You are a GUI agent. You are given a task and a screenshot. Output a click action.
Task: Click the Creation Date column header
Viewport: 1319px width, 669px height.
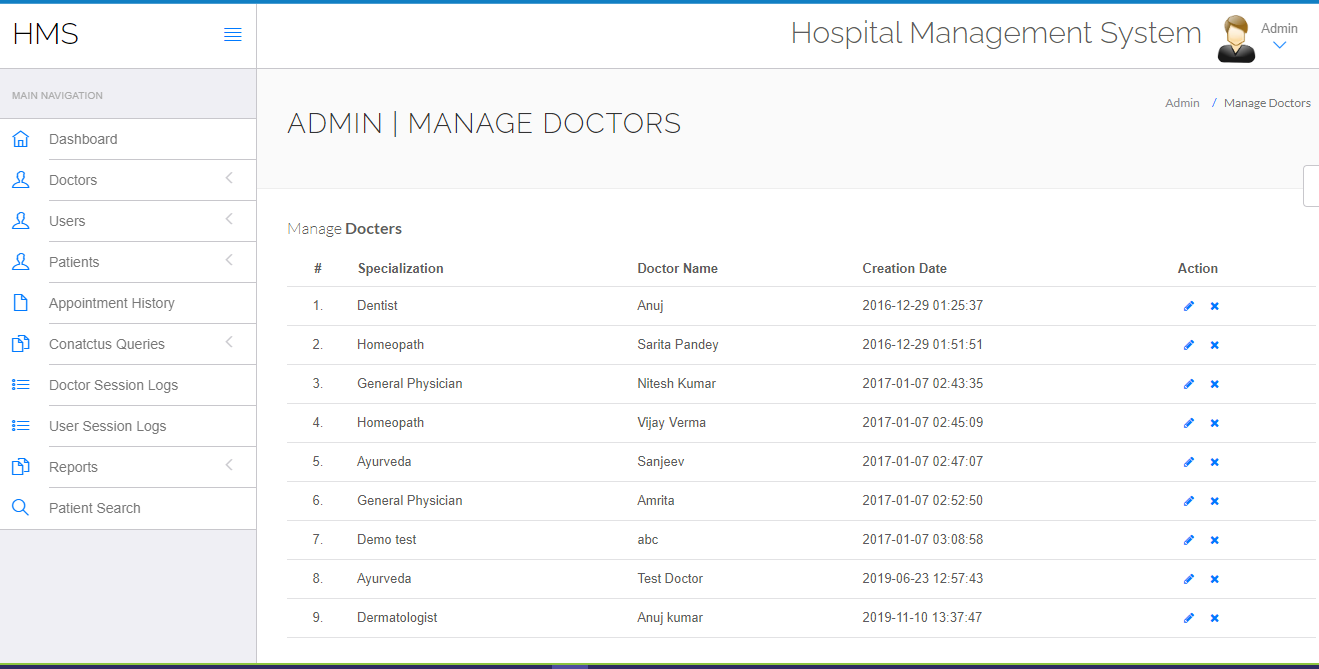[904, 268]
